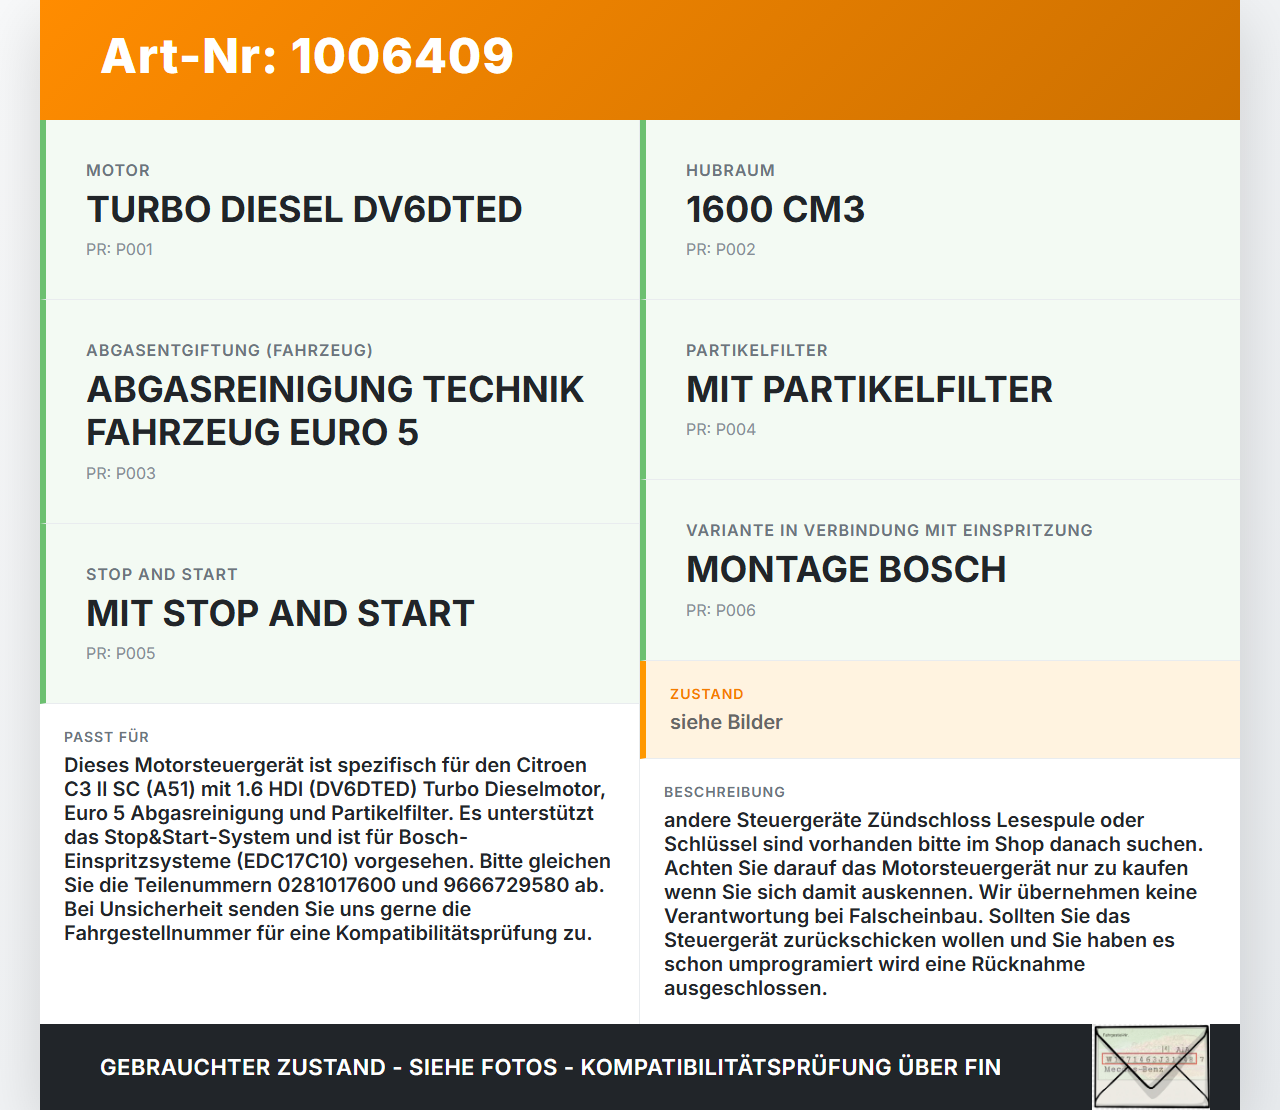Click the 'Variante in Verbindung mit Einspritzung' label
The height and width of the screenshot is (1110, 1280).
pyautogui.click(x=889, y=531)
